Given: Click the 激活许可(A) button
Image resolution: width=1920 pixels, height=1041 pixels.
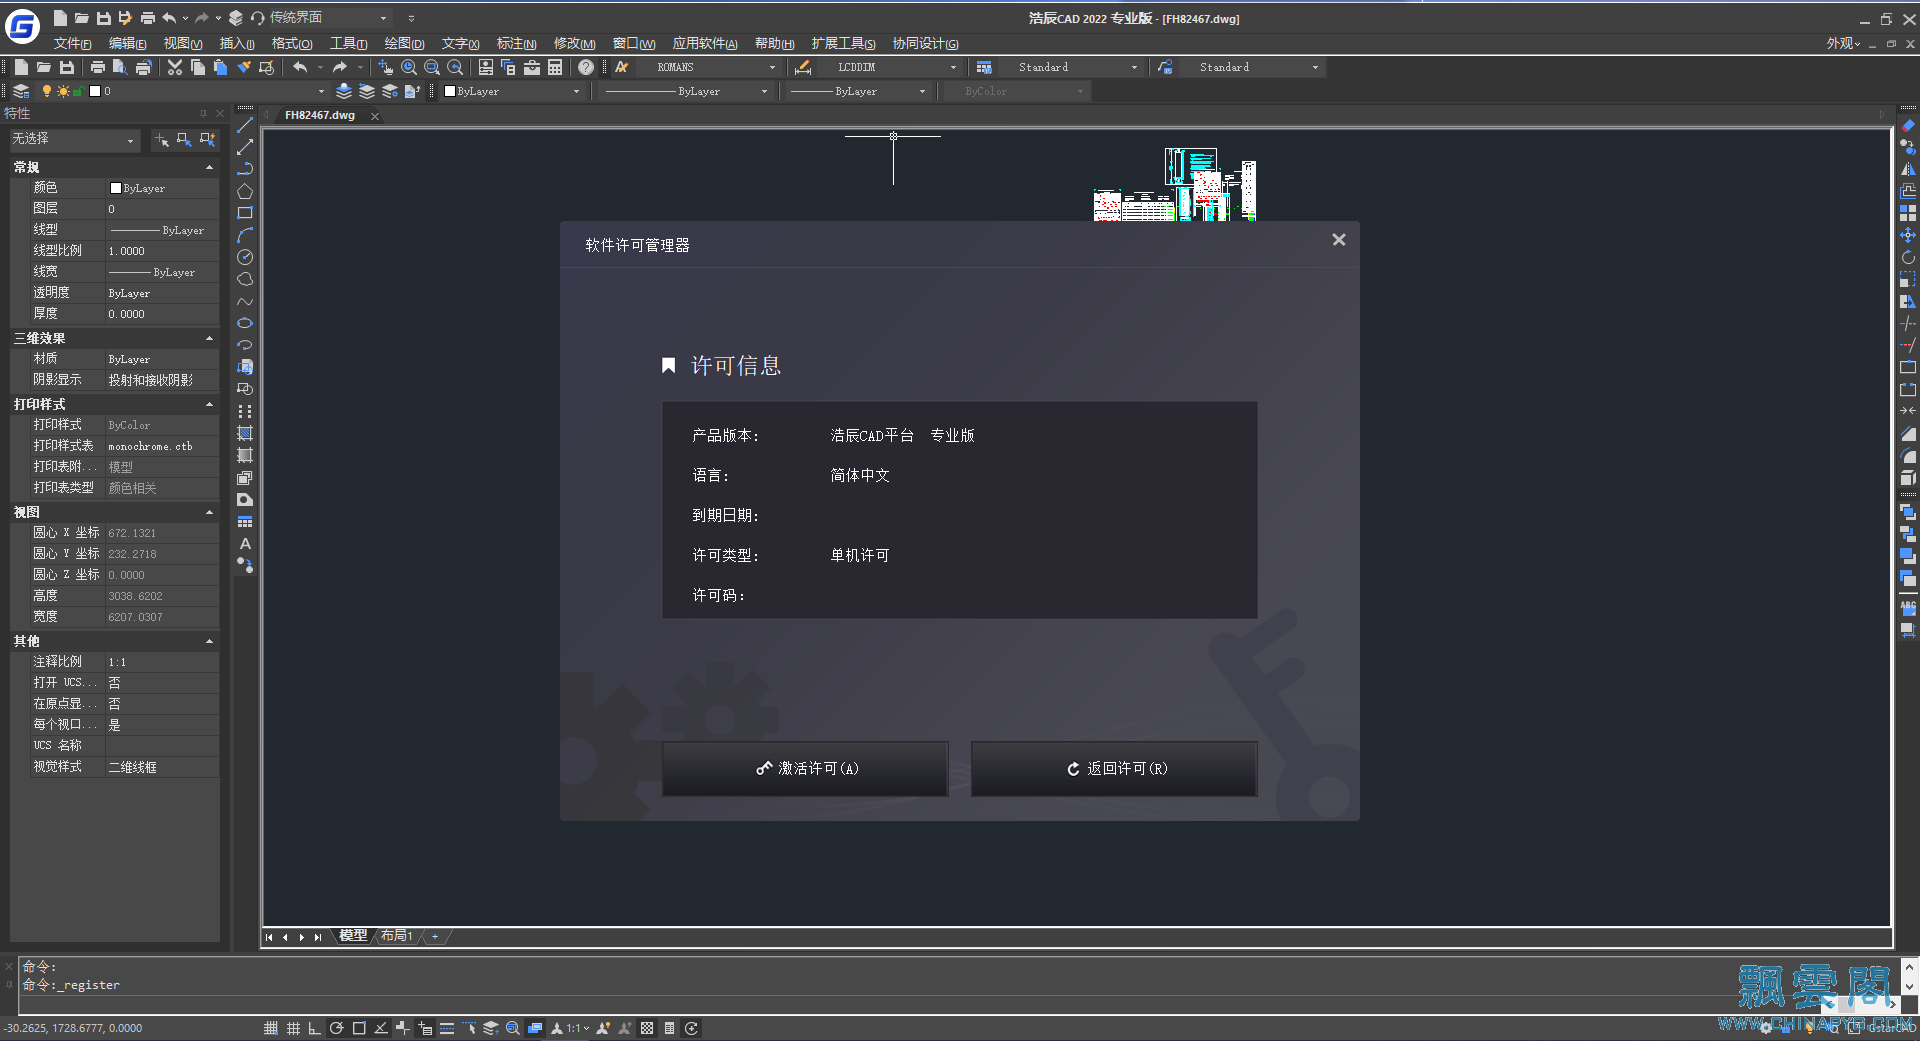Looking at the screenshot, I should tap(805, 768).
